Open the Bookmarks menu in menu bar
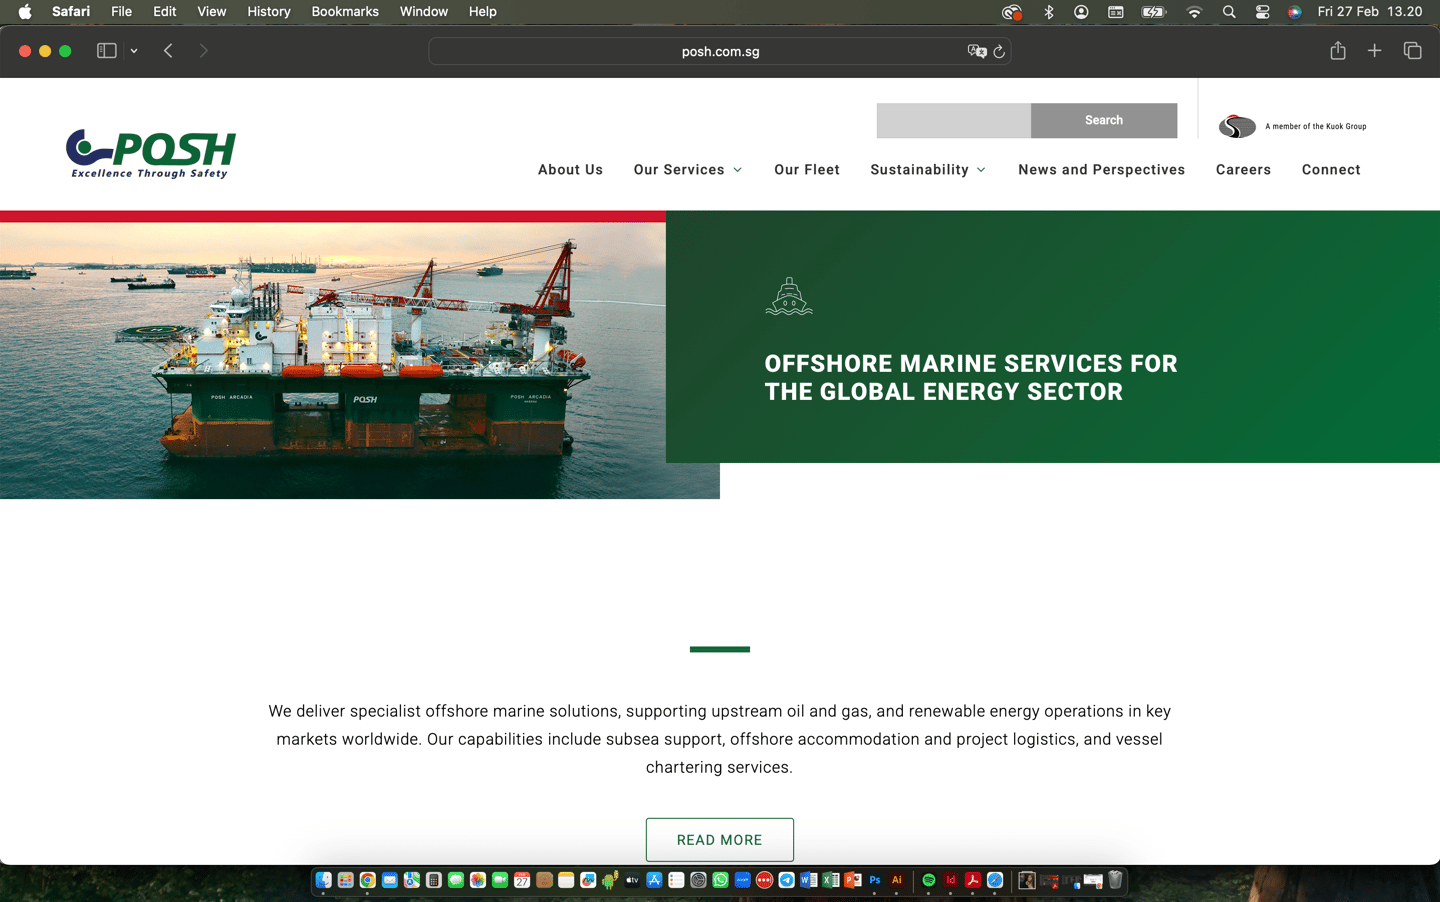The width and height of the screenshot is (1440, 902). [x=345, y=12]
